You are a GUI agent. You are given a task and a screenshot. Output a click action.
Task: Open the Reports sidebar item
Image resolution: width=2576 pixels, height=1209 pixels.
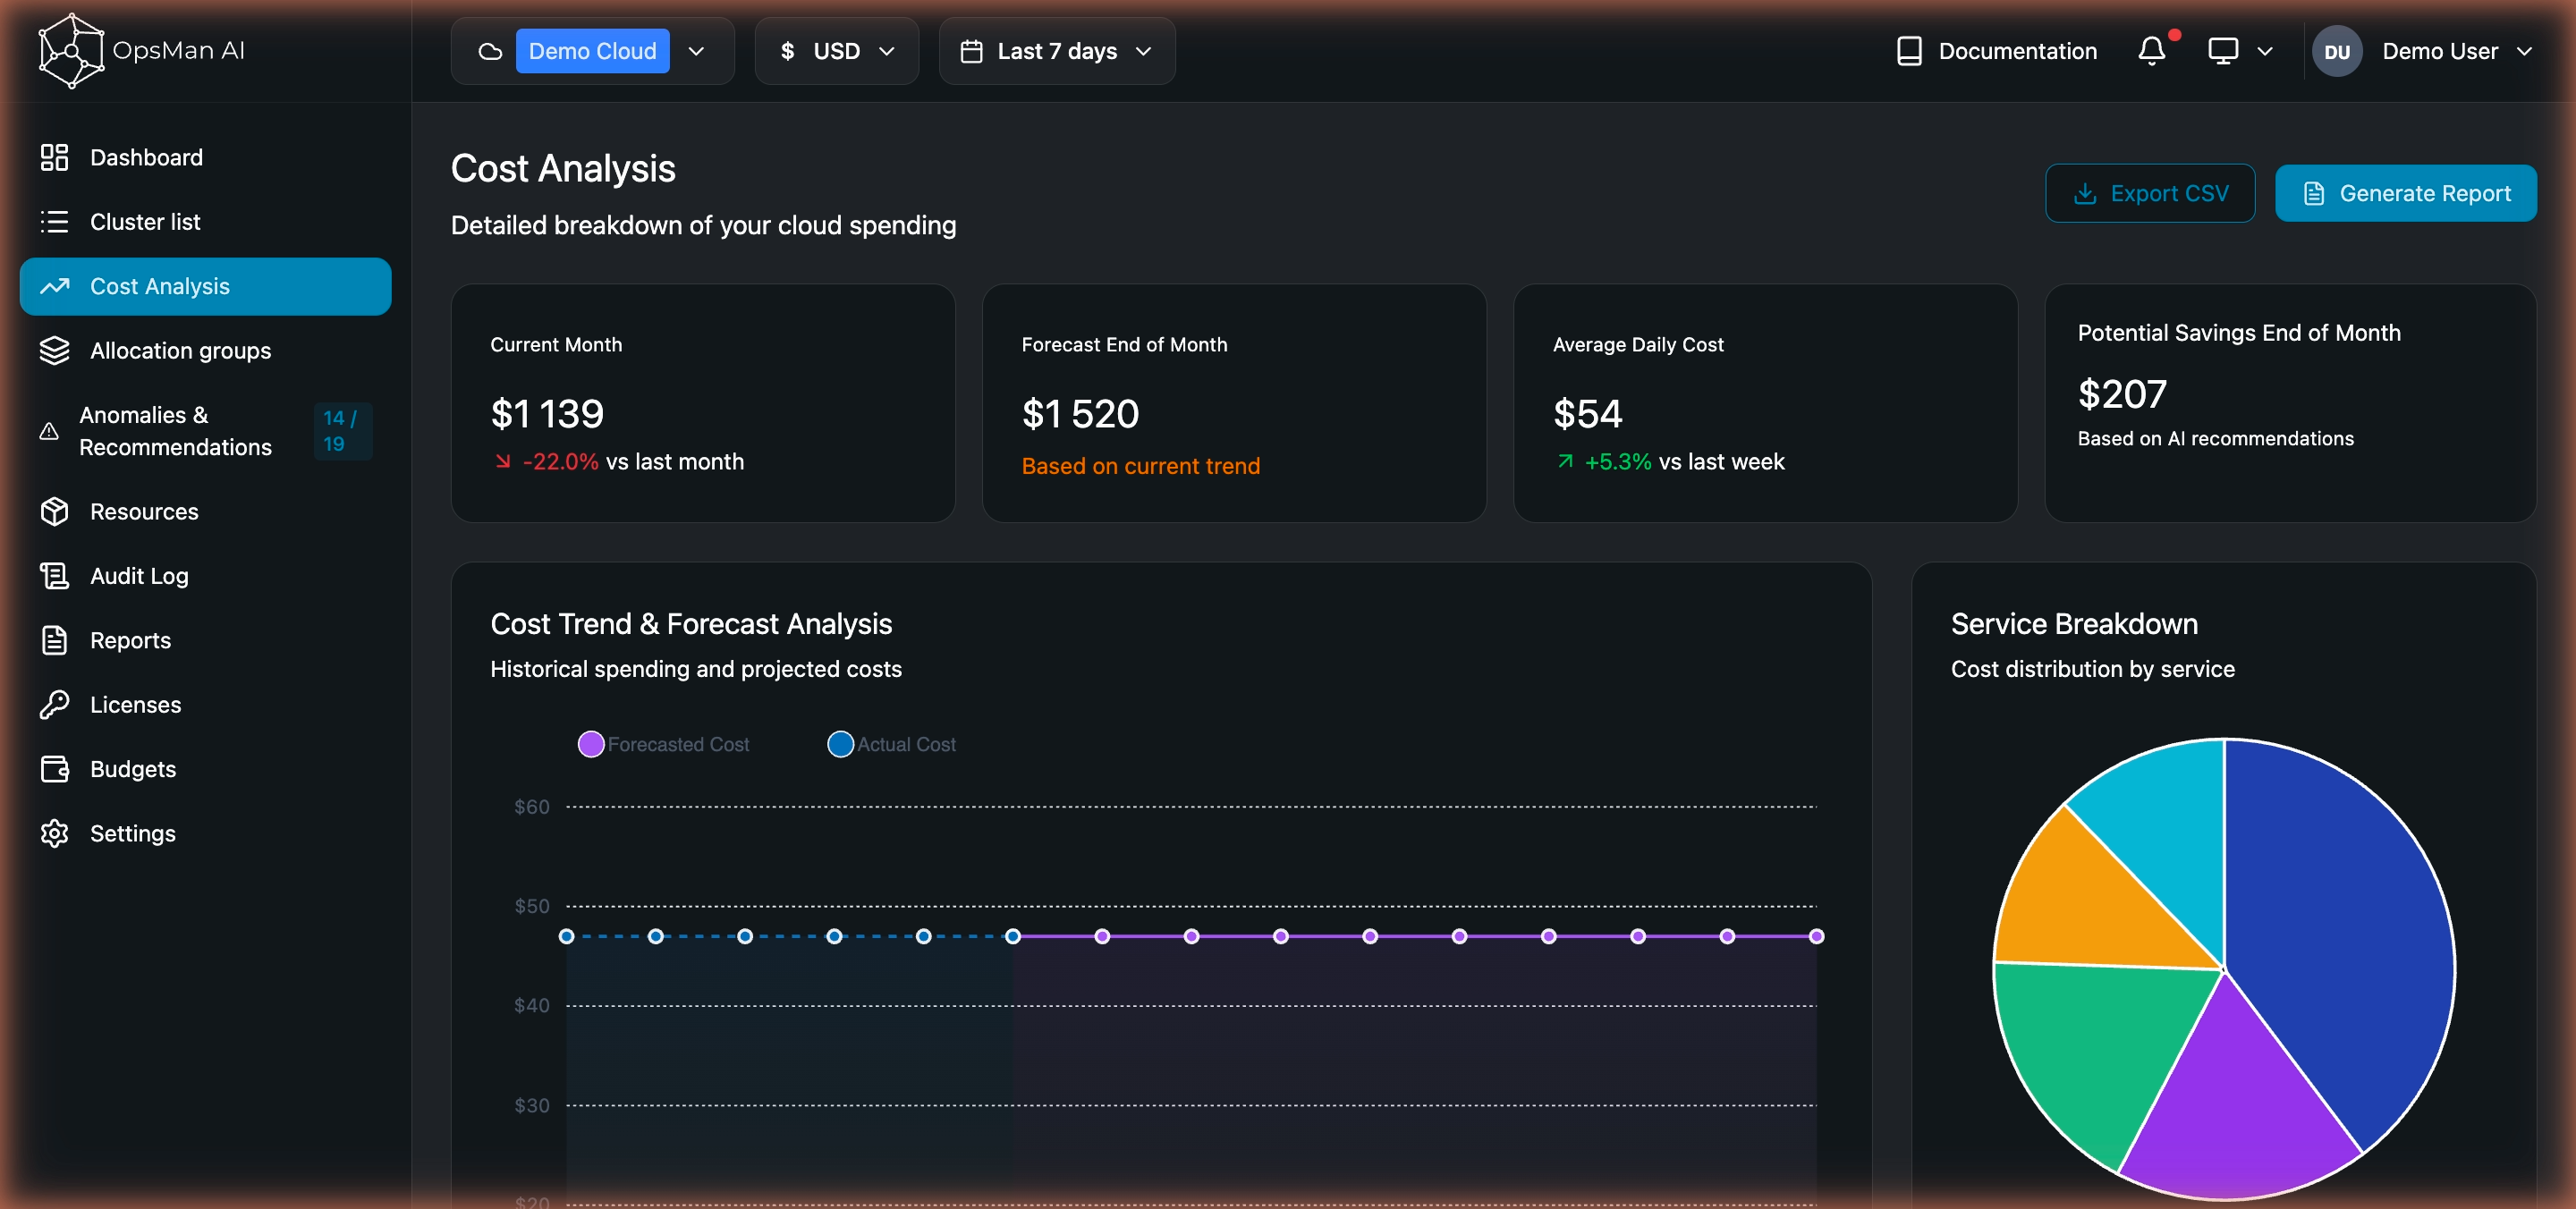pos(205,640)
